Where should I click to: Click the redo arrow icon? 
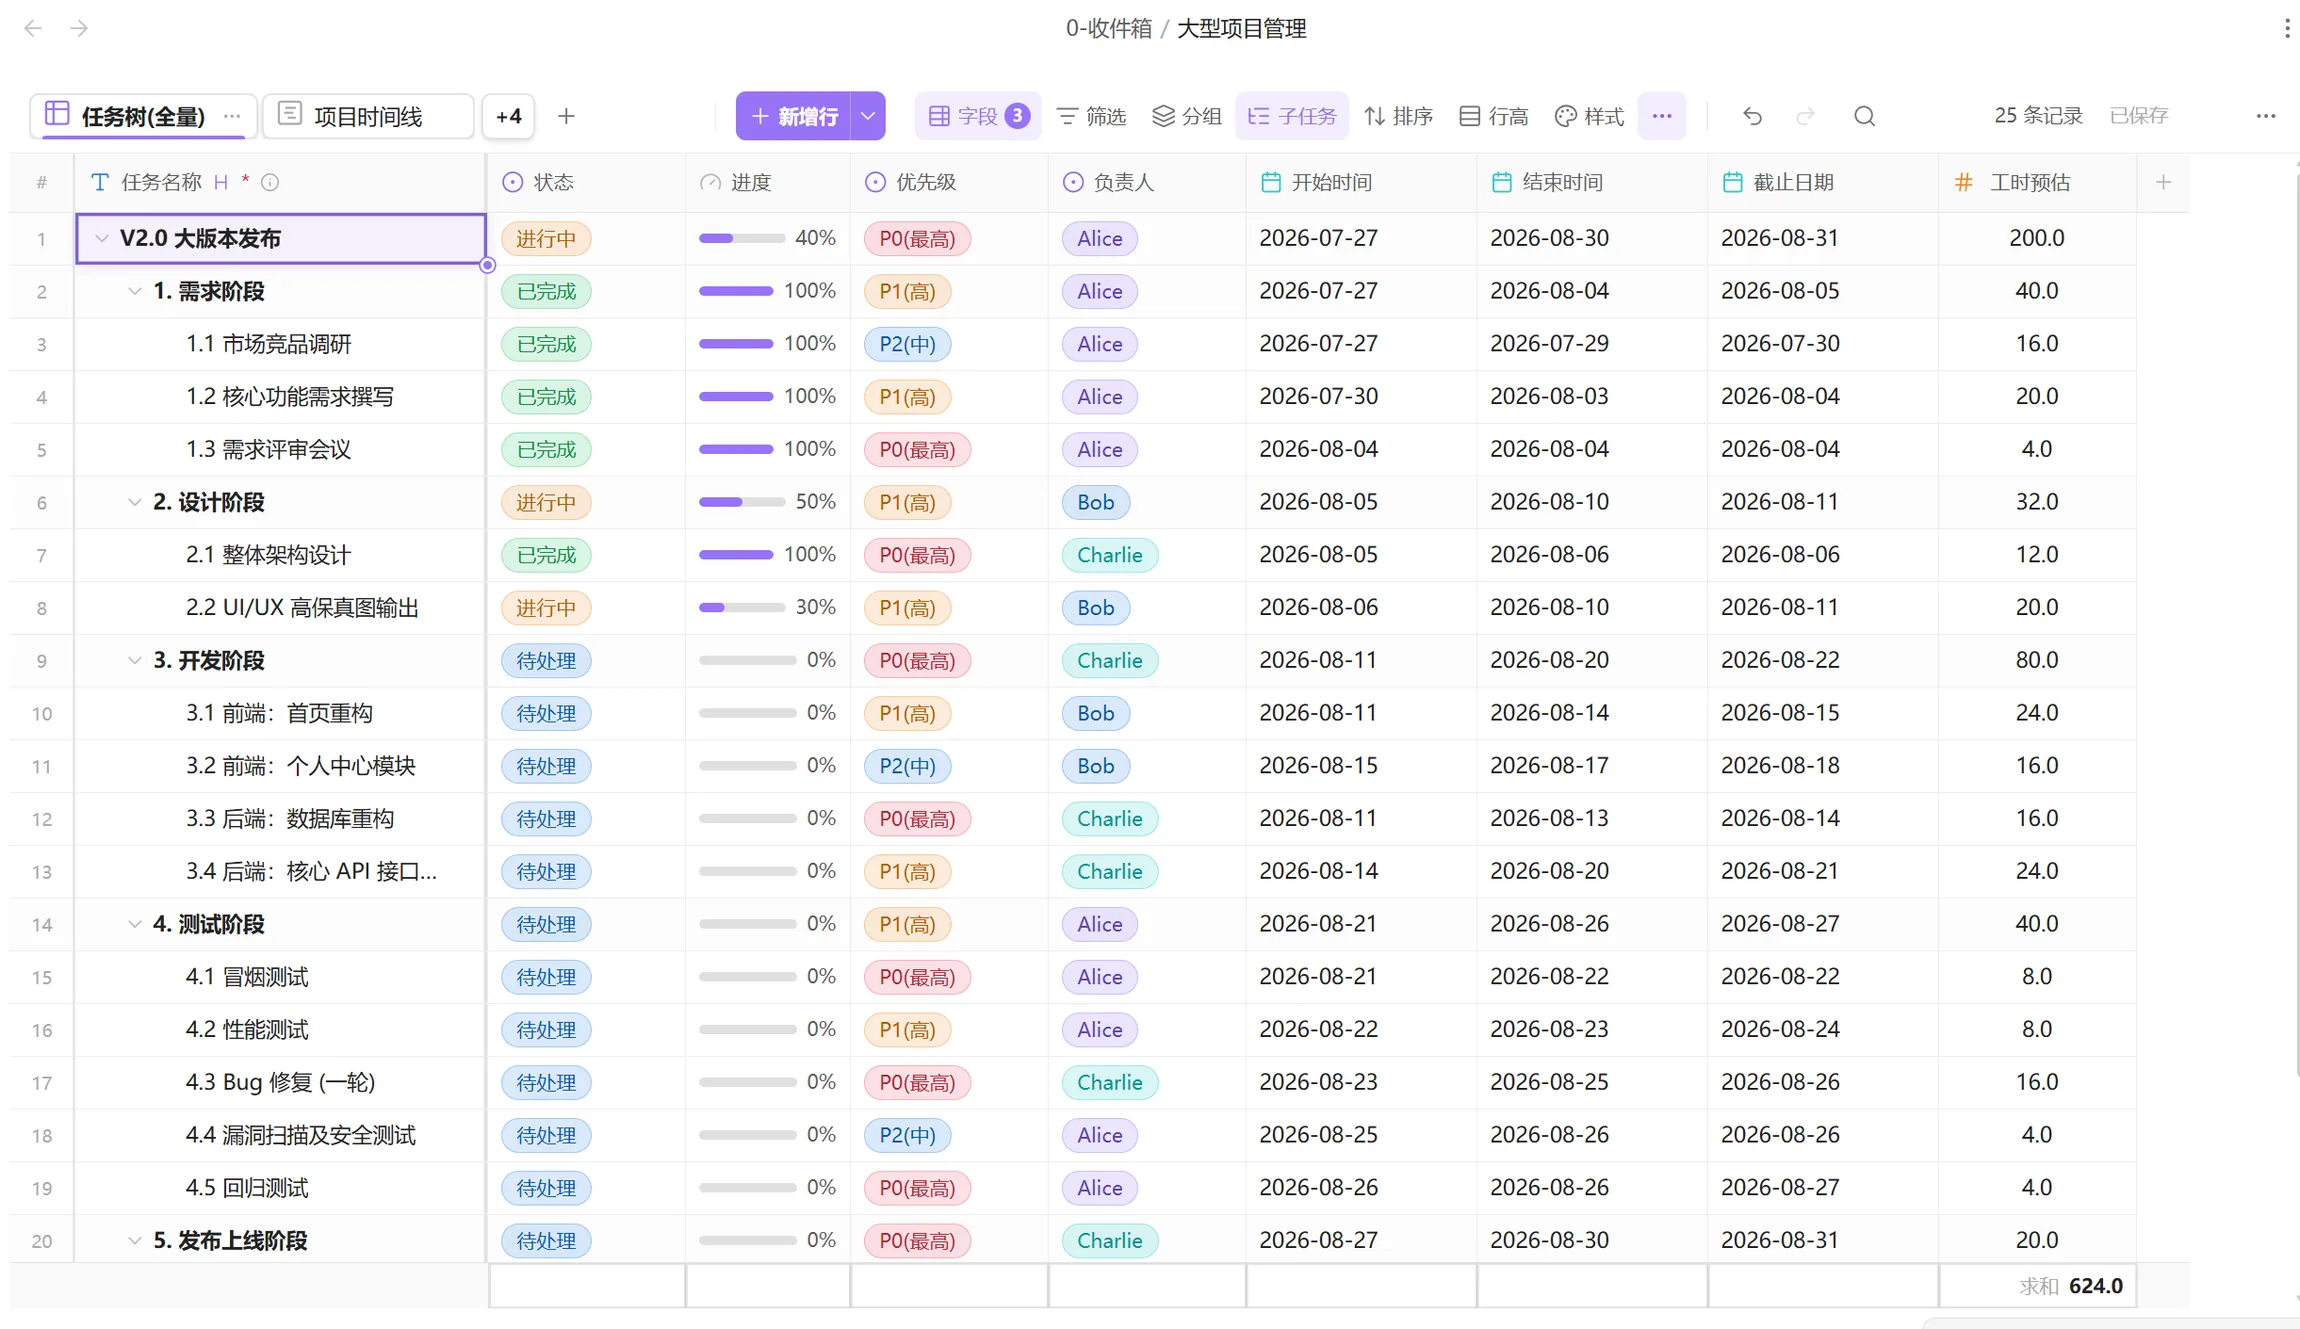point(1805,116)
